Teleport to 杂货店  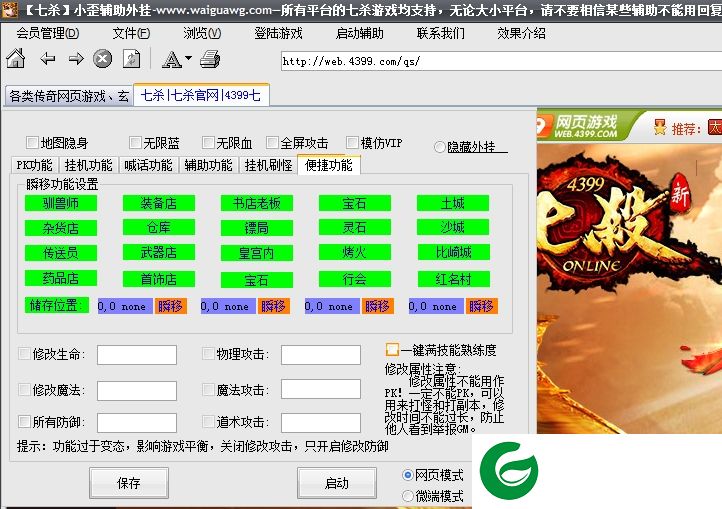61,228
